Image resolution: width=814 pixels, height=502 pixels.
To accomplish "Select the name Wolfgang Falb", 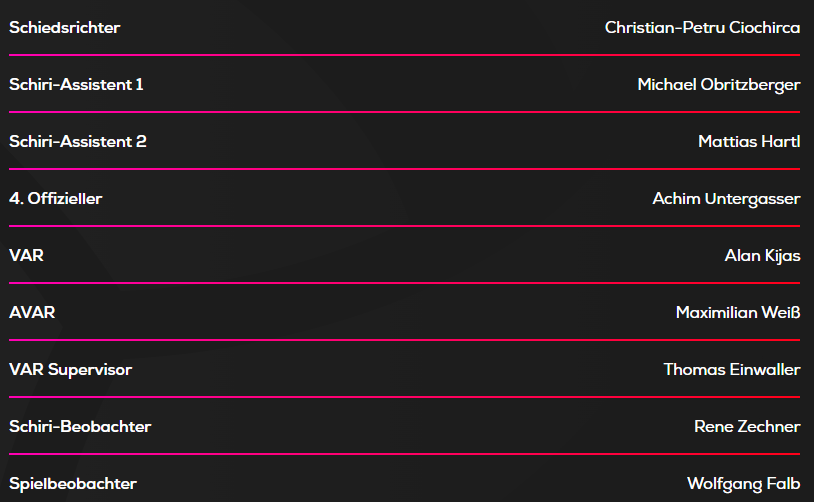I will pos(743,484).
